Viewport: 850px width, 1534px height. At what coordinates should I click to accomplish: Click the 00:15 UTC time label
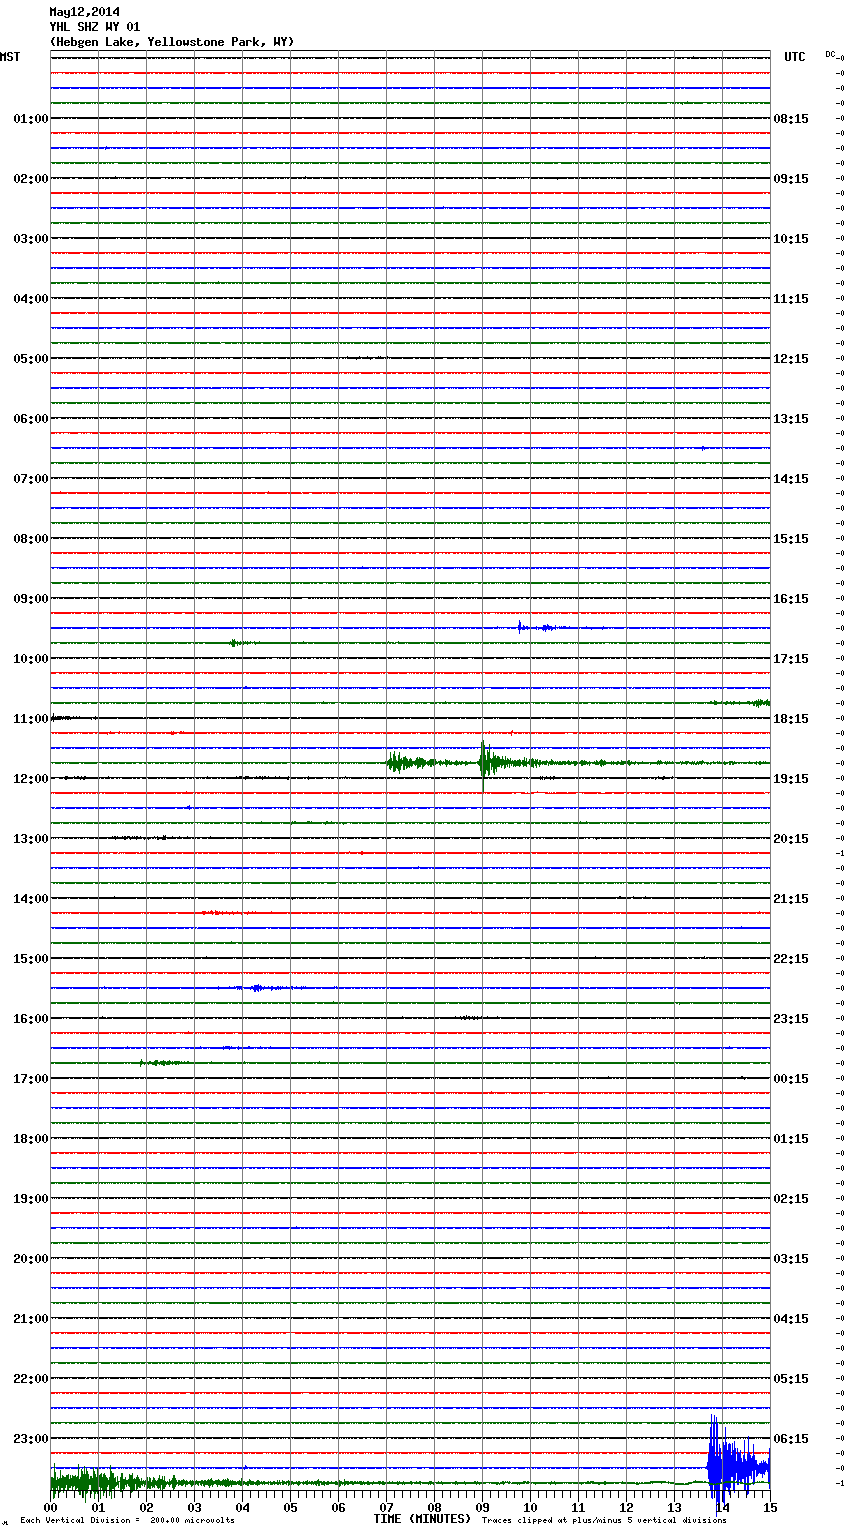pos(791,1078)
